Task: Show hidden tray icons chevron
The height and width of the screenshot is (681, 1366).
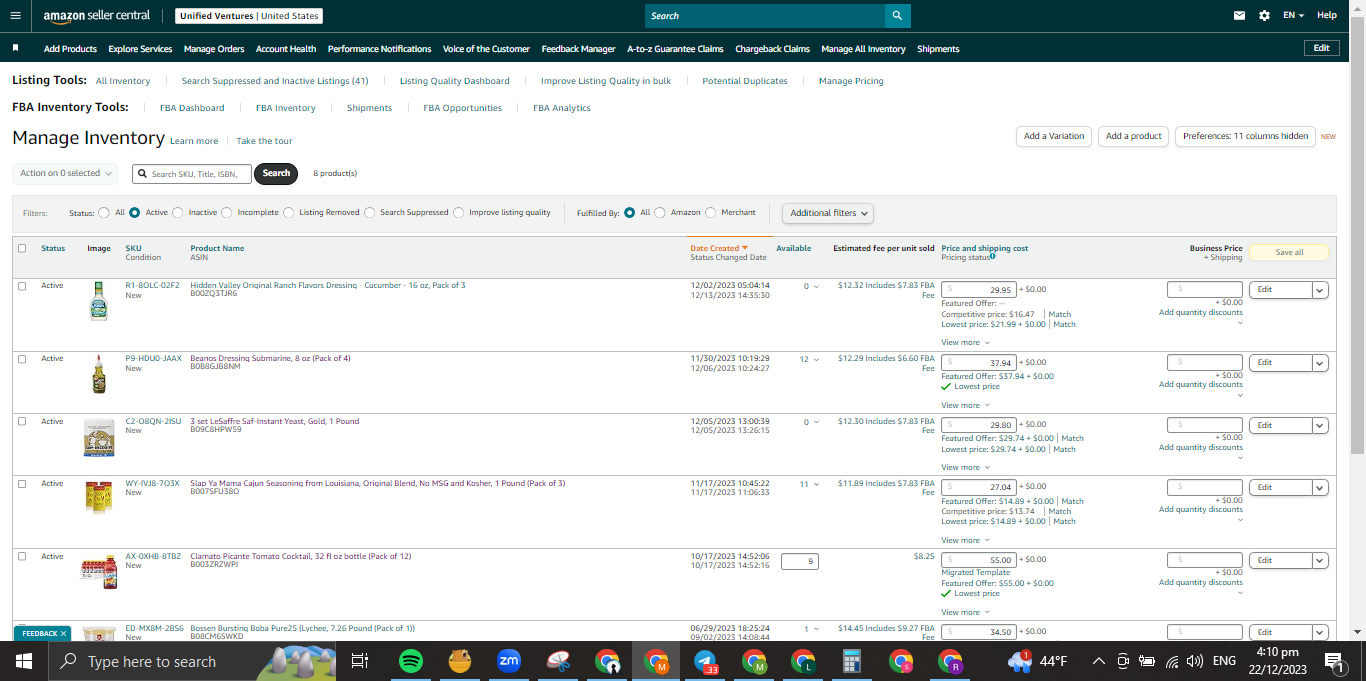Action: point(1098,661)
